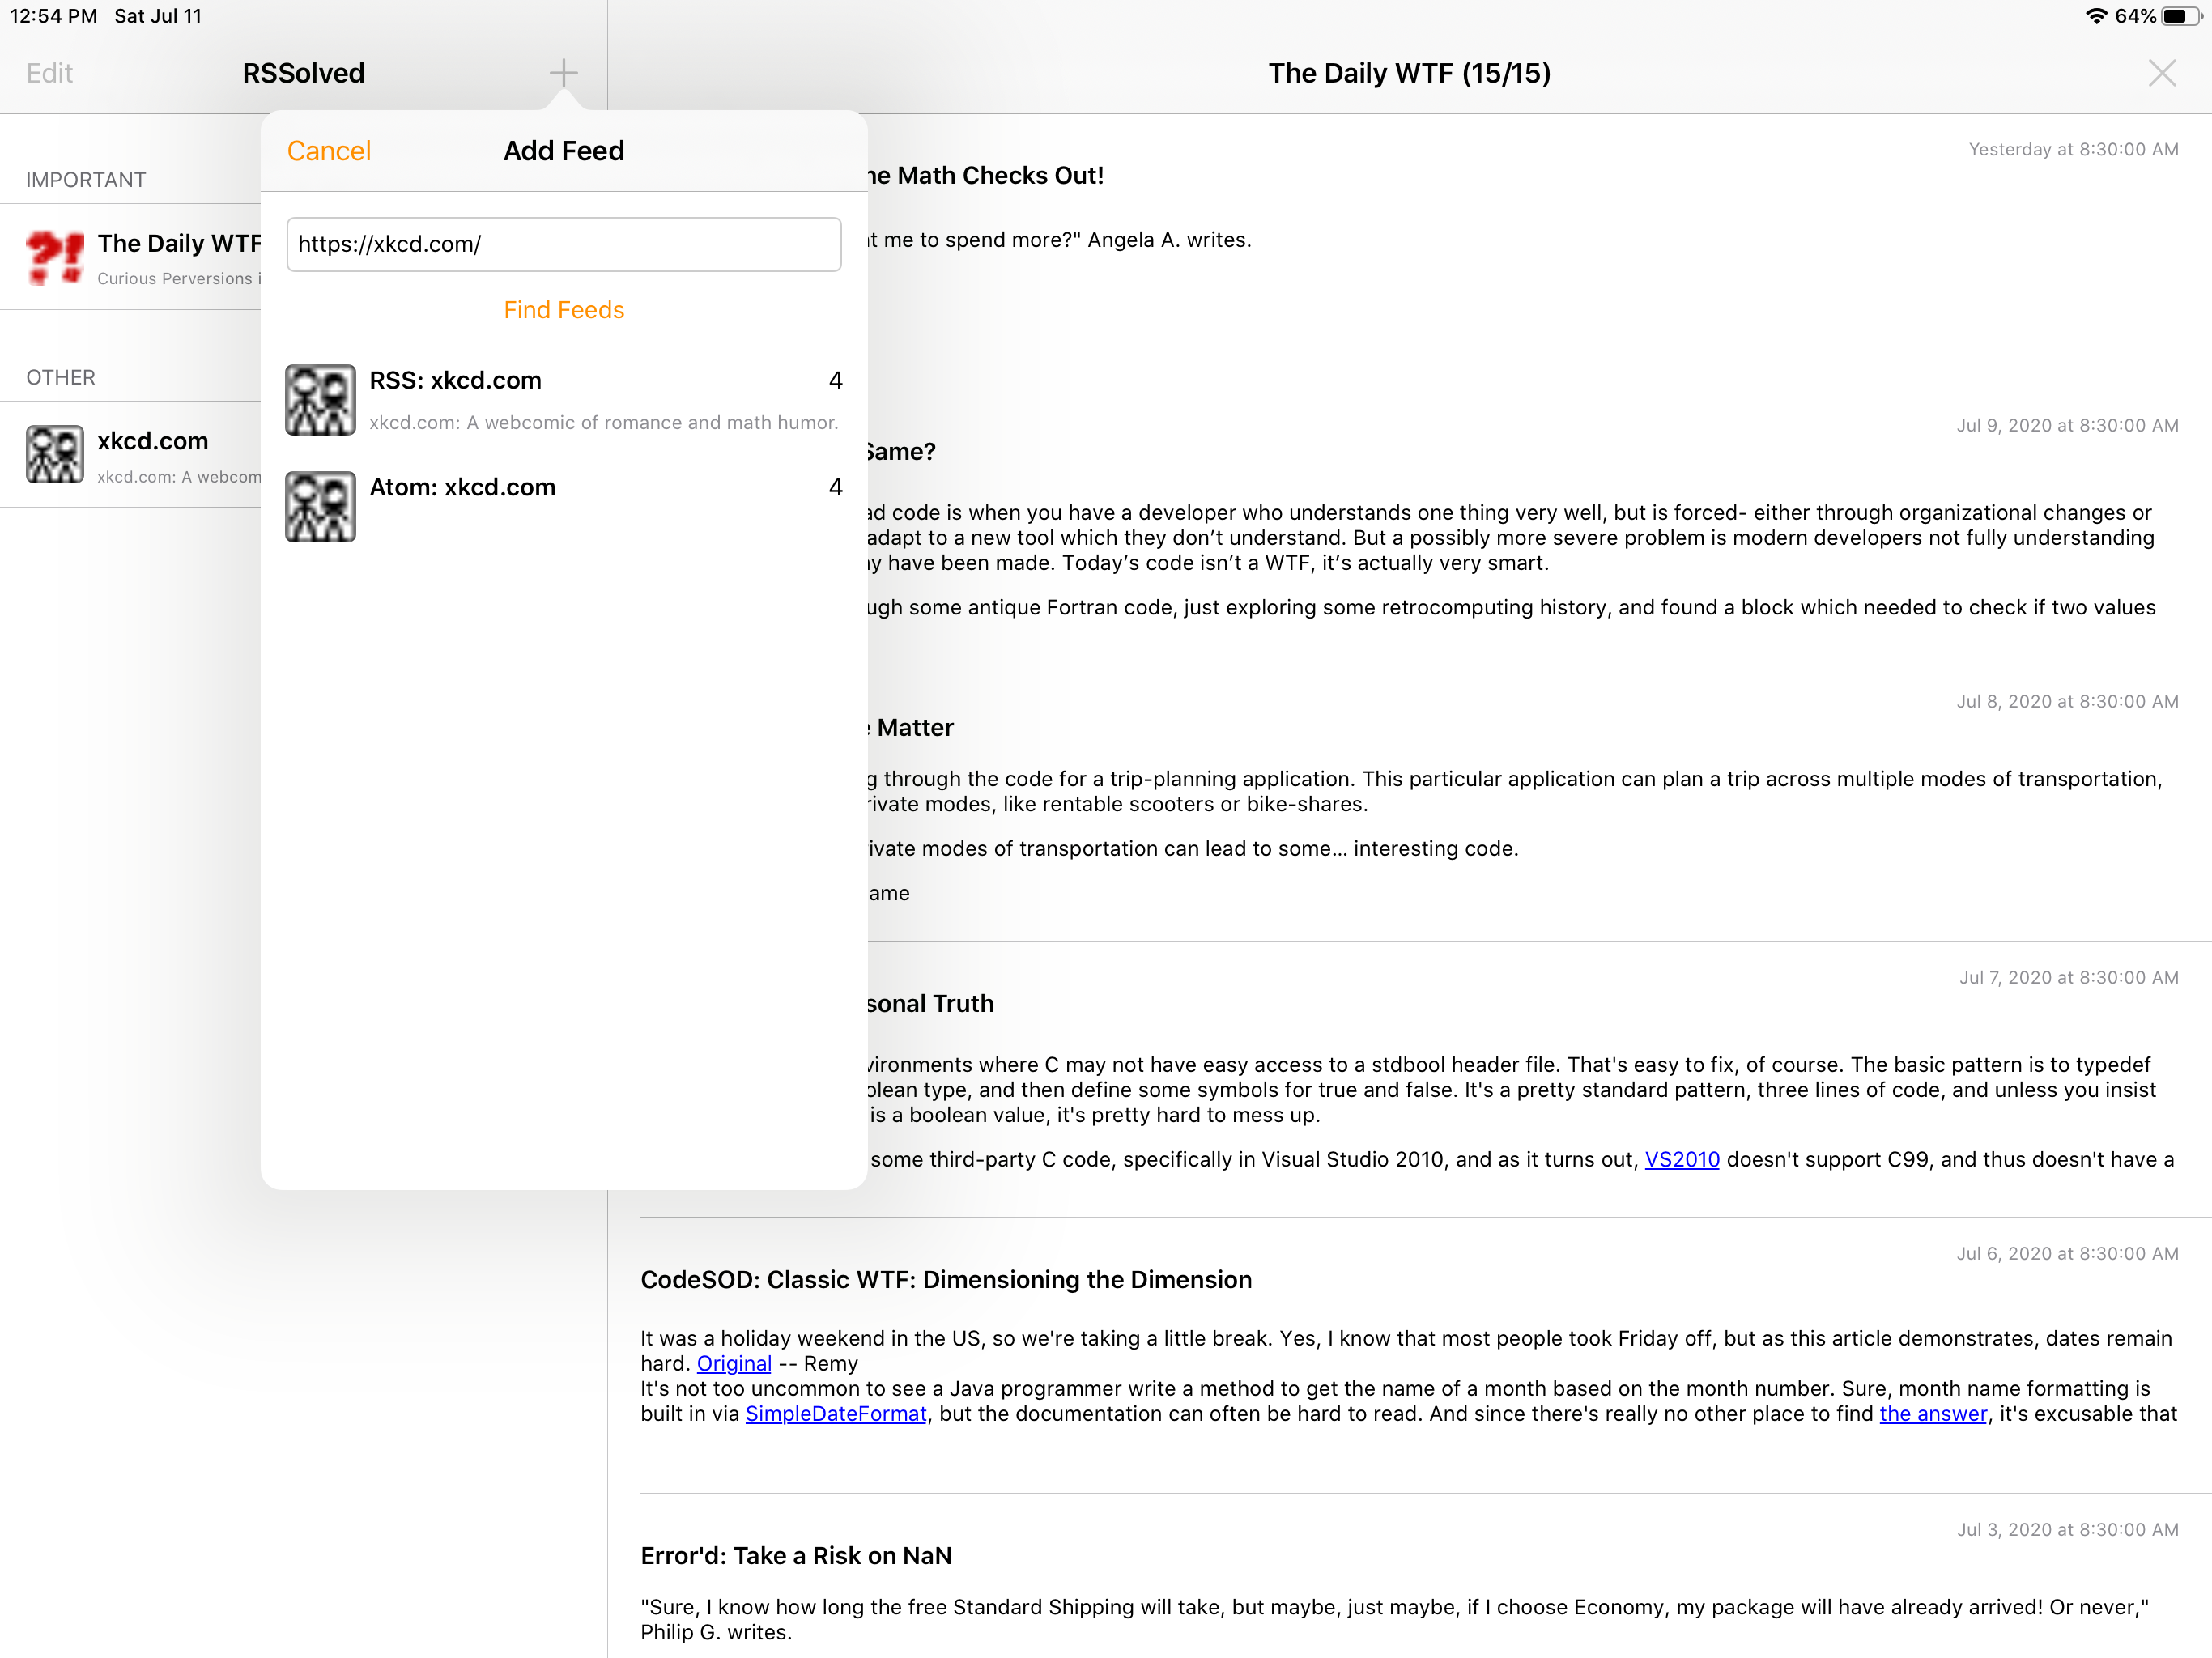2212x1658 pixels.
Task: Tap Edit in the RSSolved sidebar
Action: pos(49,73)
